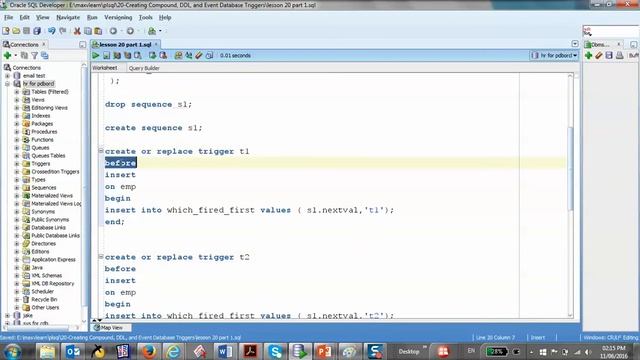
Task: Open the SQL Worksheet icon dropdown arrow
Action: point(160,31)
